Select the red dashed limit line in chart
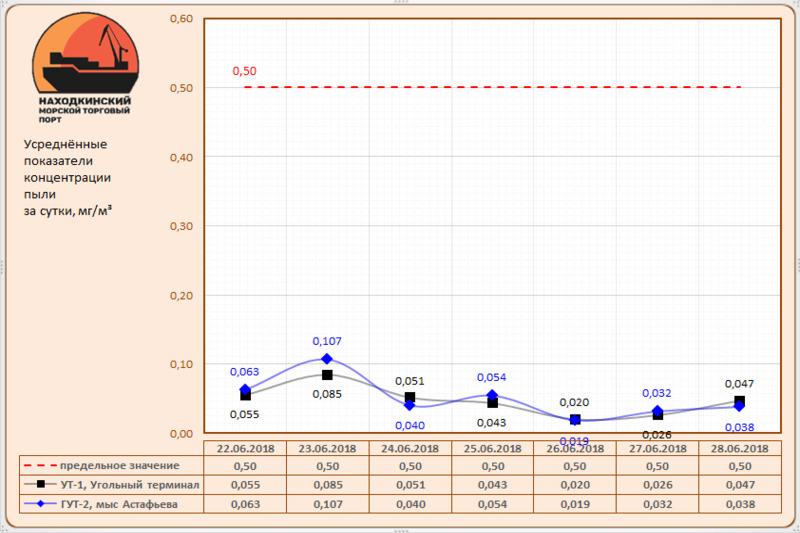This screenshot has height=533, width=800. [x=492, y=88]
